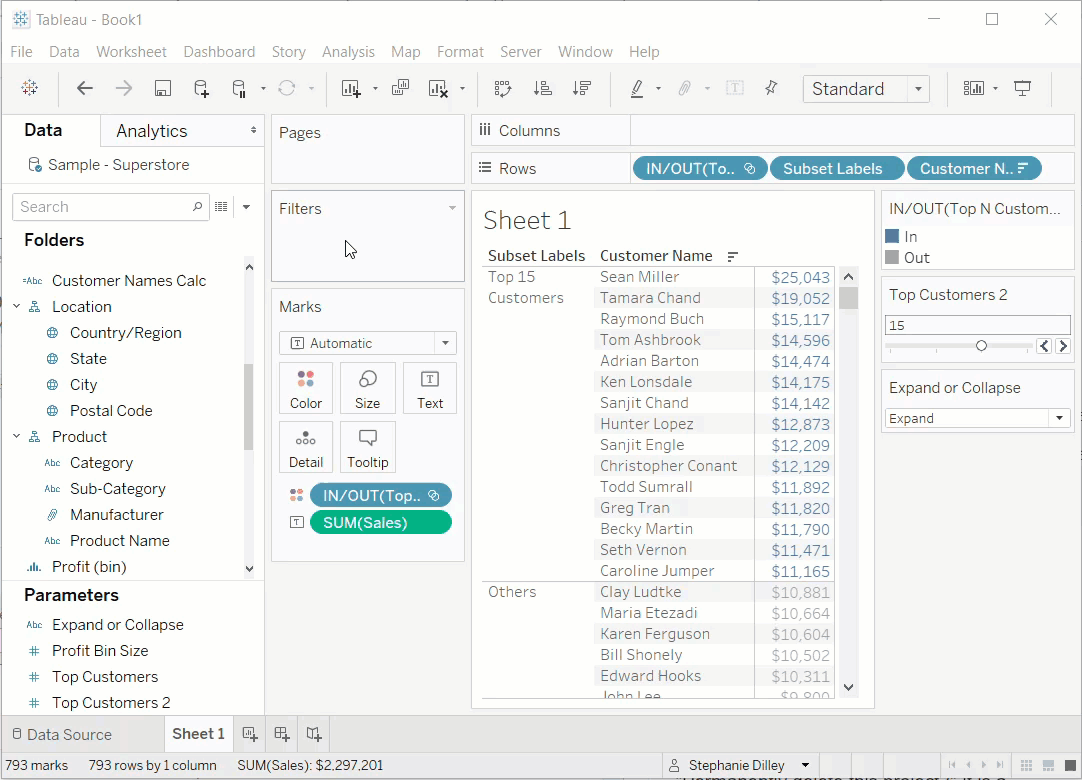The height and width of the screenshot is (780, 1082).
Task: Click the Tooltip button on Marks card
Action: (367, 447)
